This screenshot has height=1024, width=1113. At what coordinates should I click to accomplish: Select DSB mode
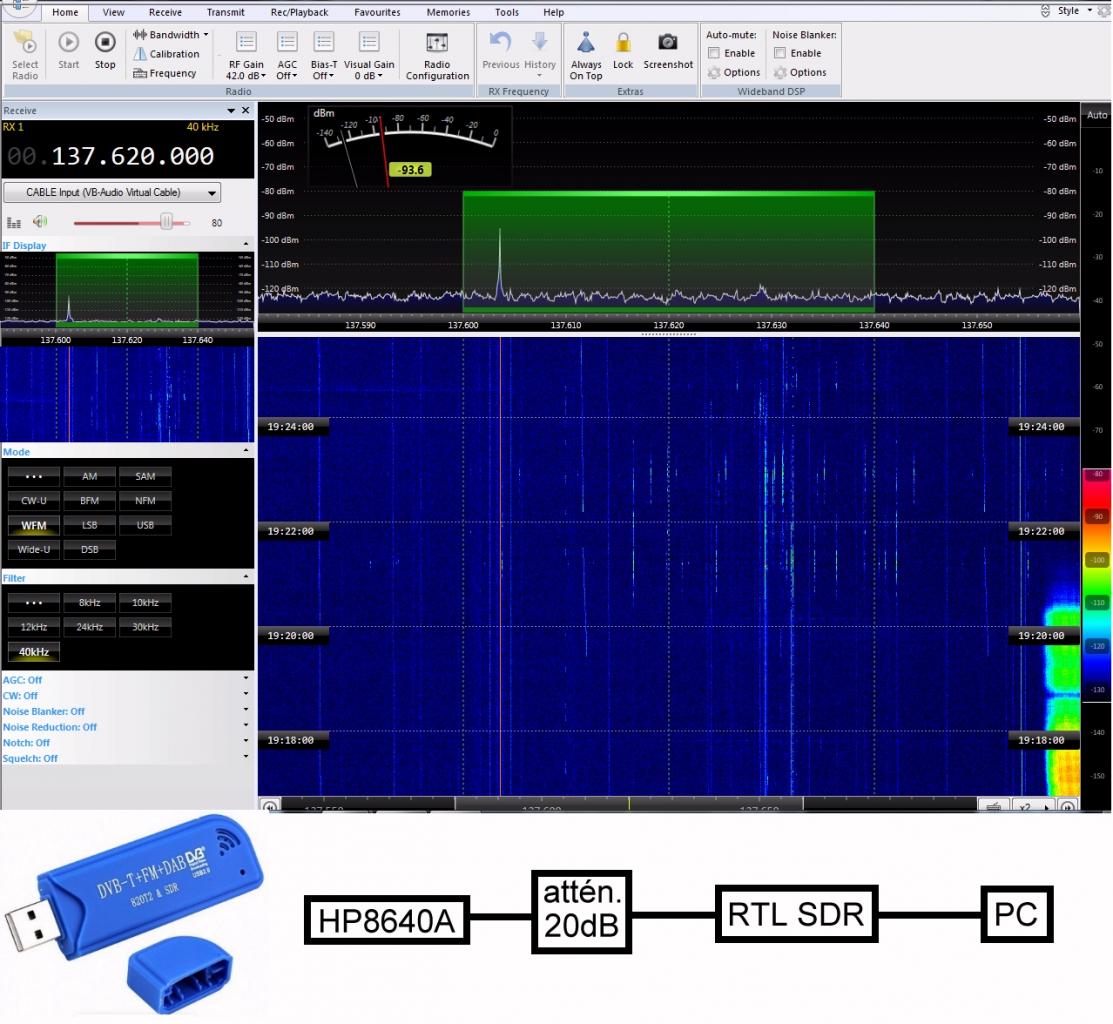coord(89,549)
